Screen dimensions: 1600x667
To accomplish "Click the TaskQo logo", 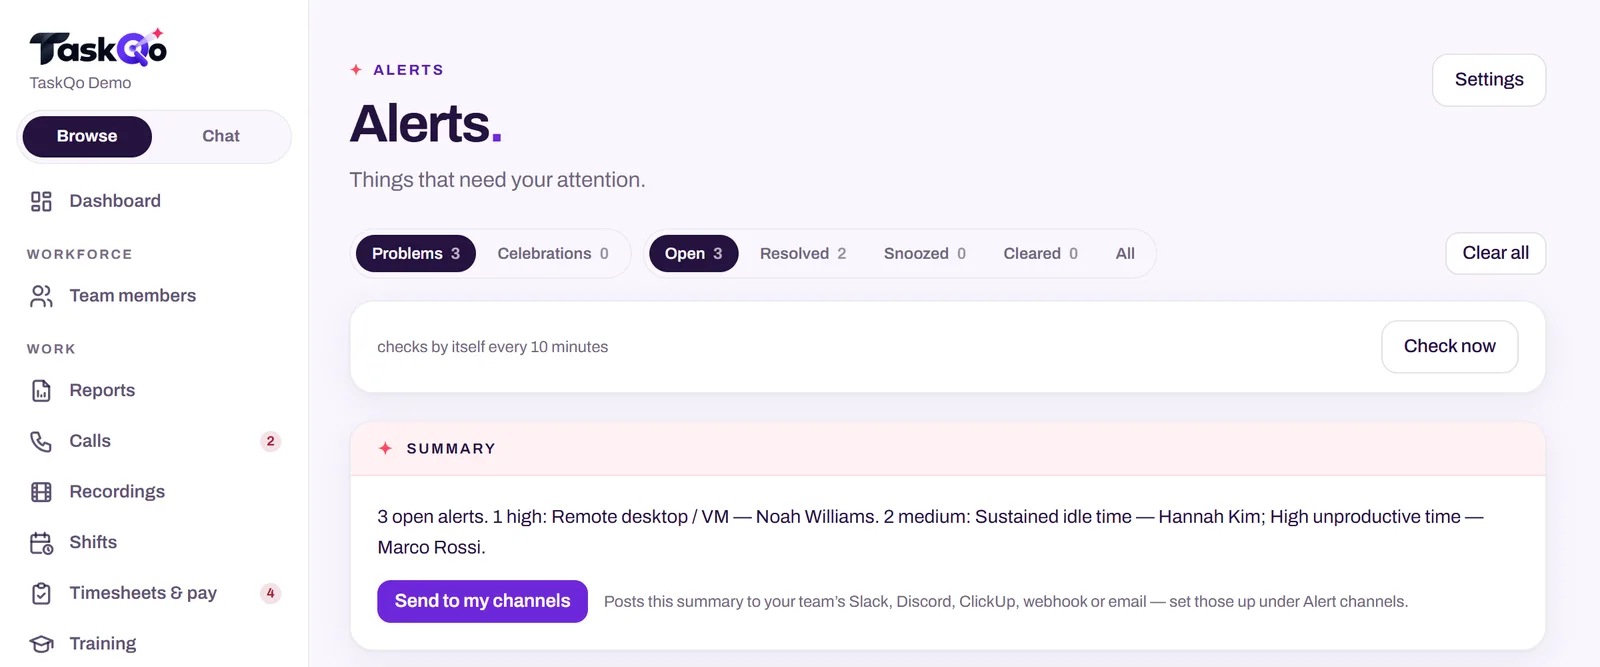I will (x=98, y=48).
